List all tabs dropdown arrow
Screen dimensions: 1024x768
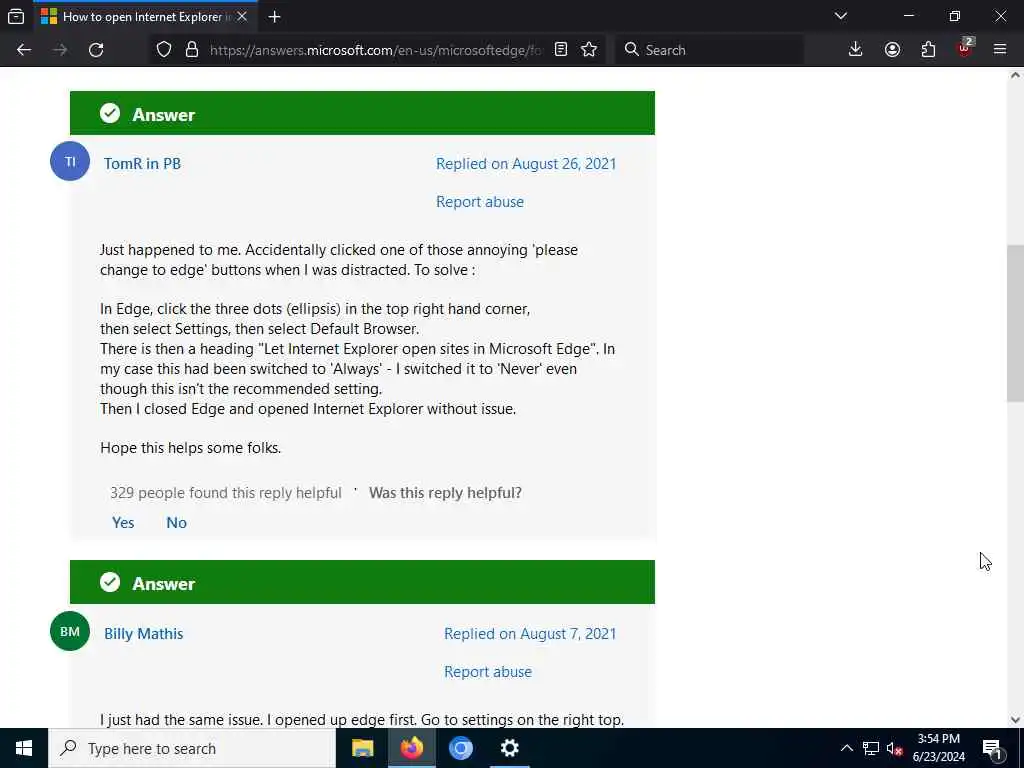[x=841, y=16]
